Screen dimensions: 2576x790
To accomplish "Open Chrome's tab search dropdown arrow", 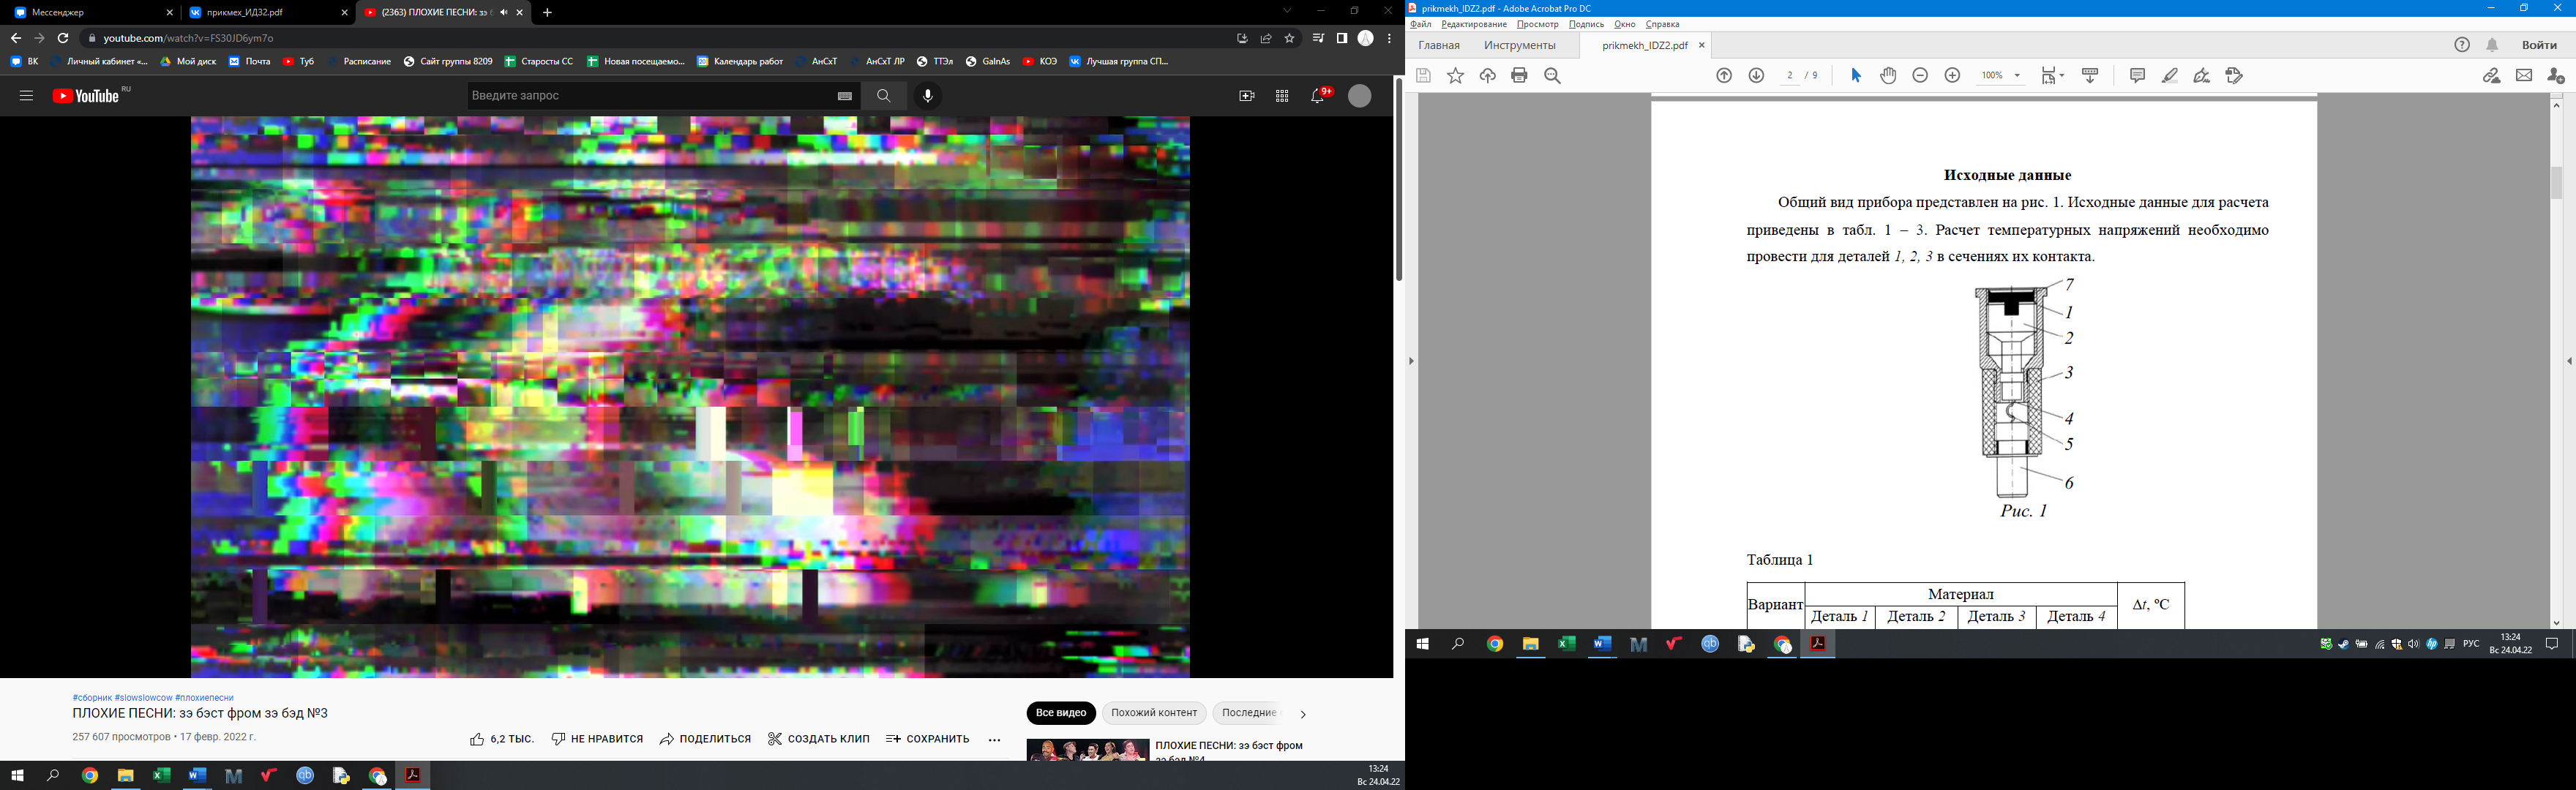I will click(x=1287, y=12).
